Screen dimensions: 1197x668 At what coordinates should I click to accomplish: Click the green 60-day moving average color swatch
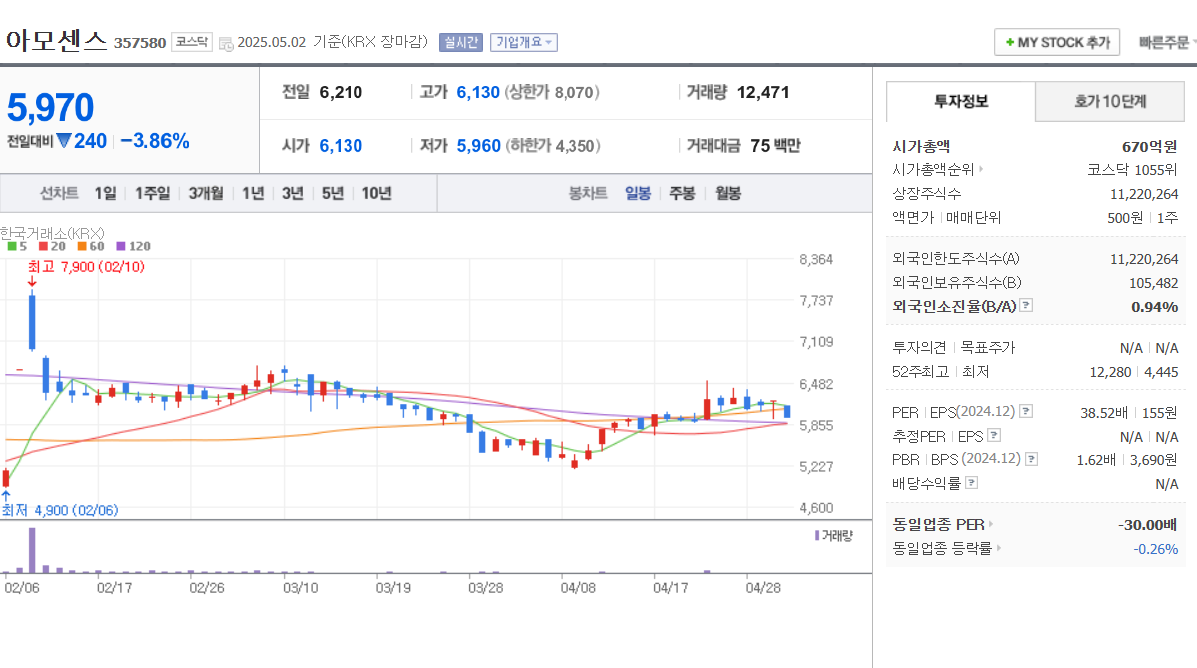coord(81,246)
